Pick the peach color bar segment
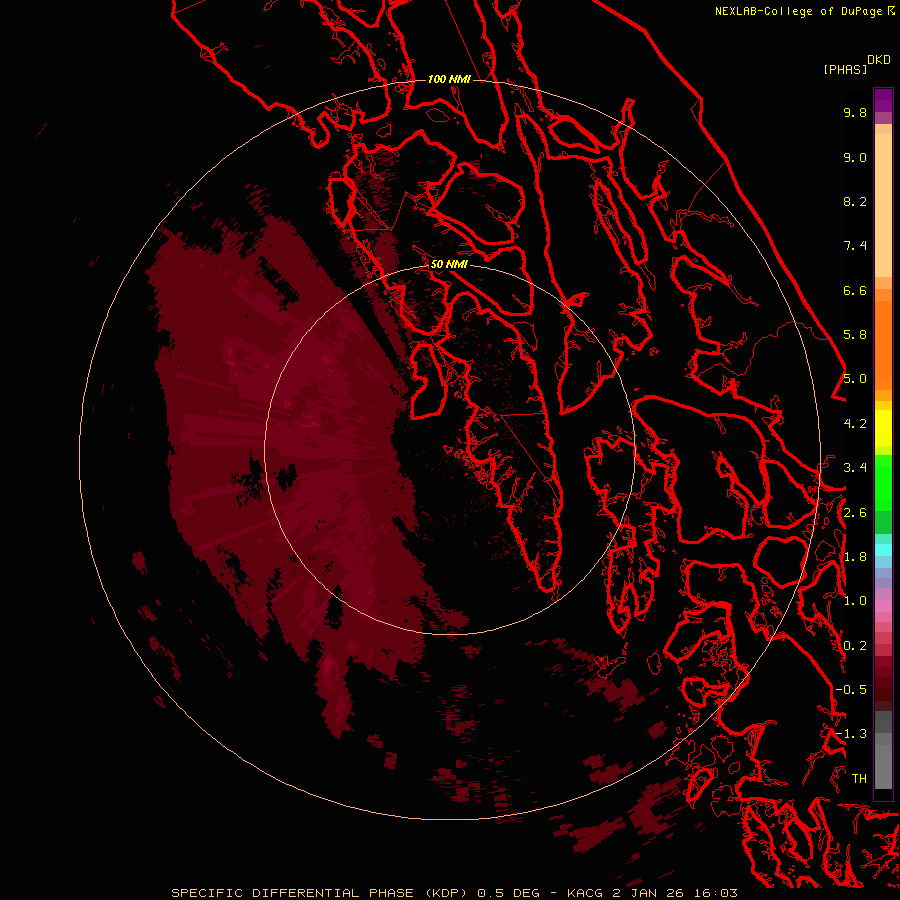 click(883, 205)
